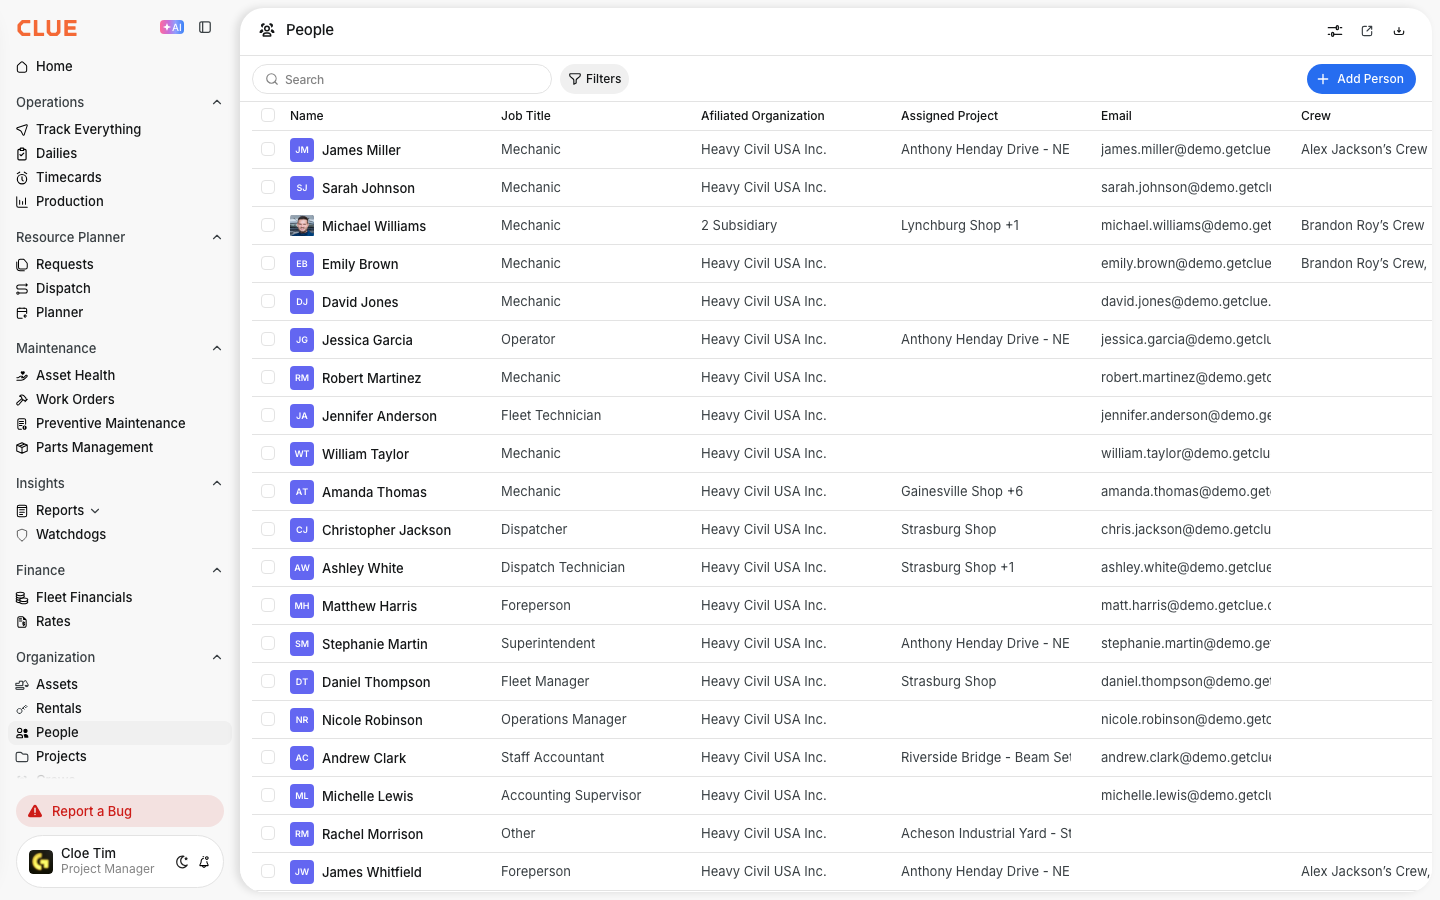
Task: Collapse the Insights section
Action: click(217, 483)
